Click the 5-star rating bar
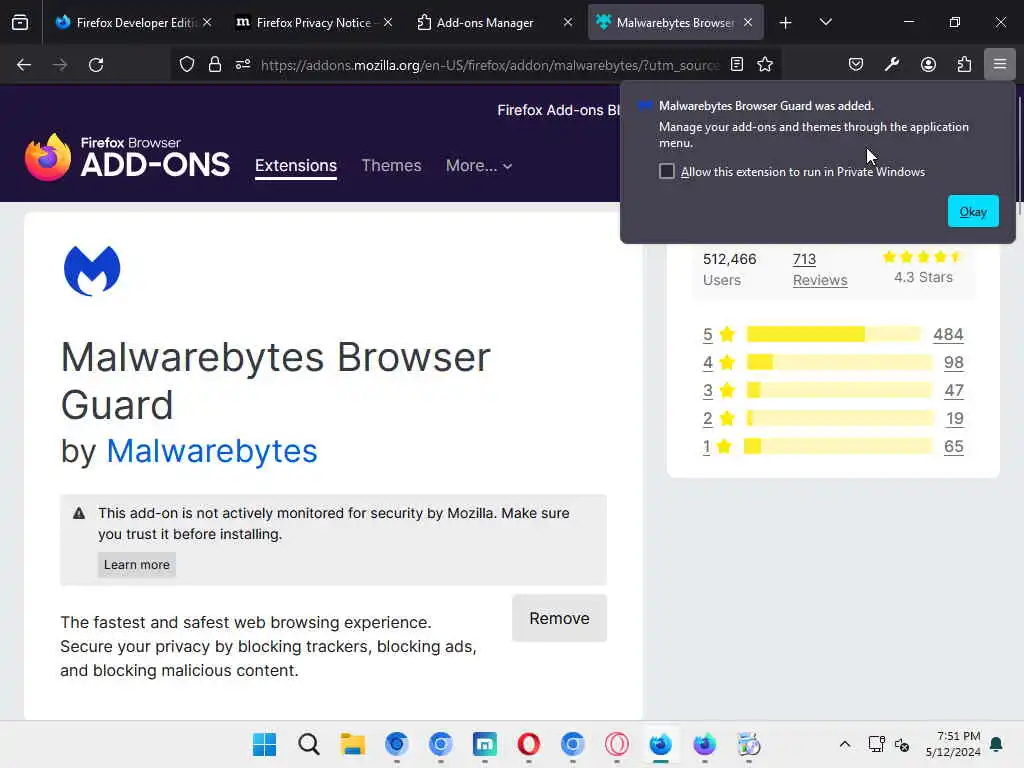 point(834,334)
